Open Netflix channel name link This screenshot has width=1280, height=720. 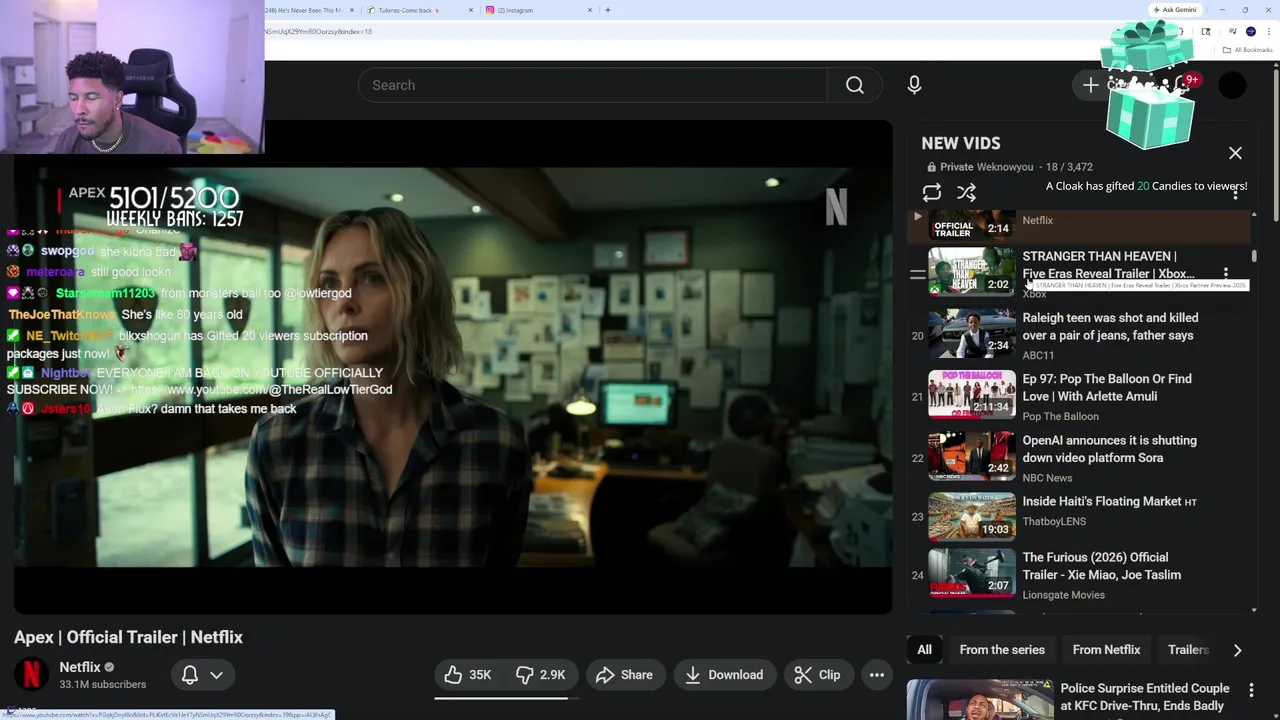[80, 667]
